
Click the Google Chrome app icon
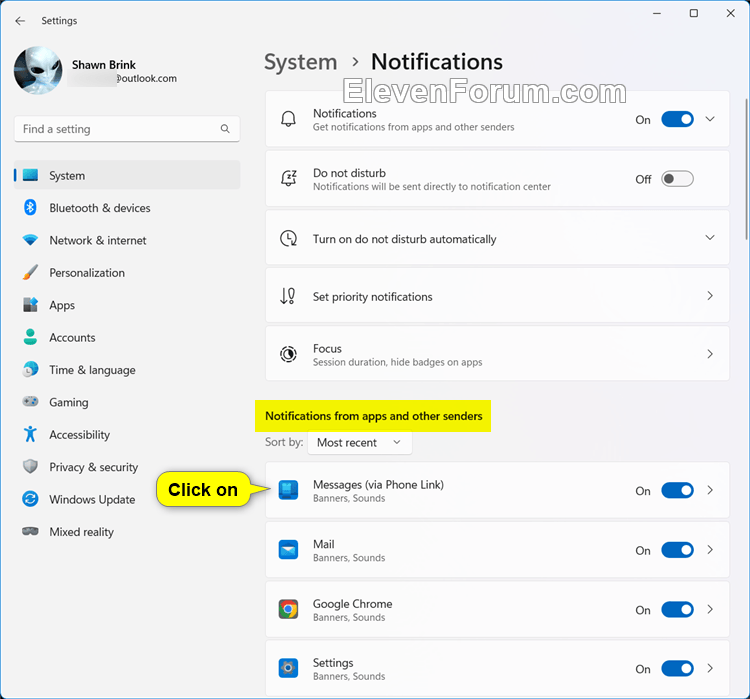(x=288, y=609)
